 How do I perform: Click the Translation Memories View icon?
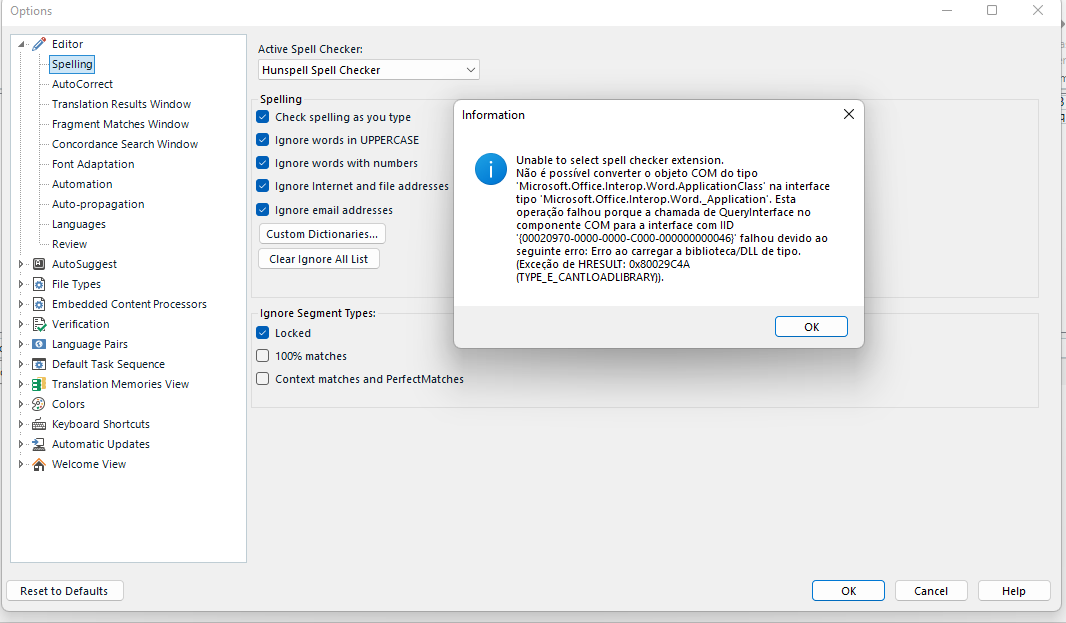39,384
